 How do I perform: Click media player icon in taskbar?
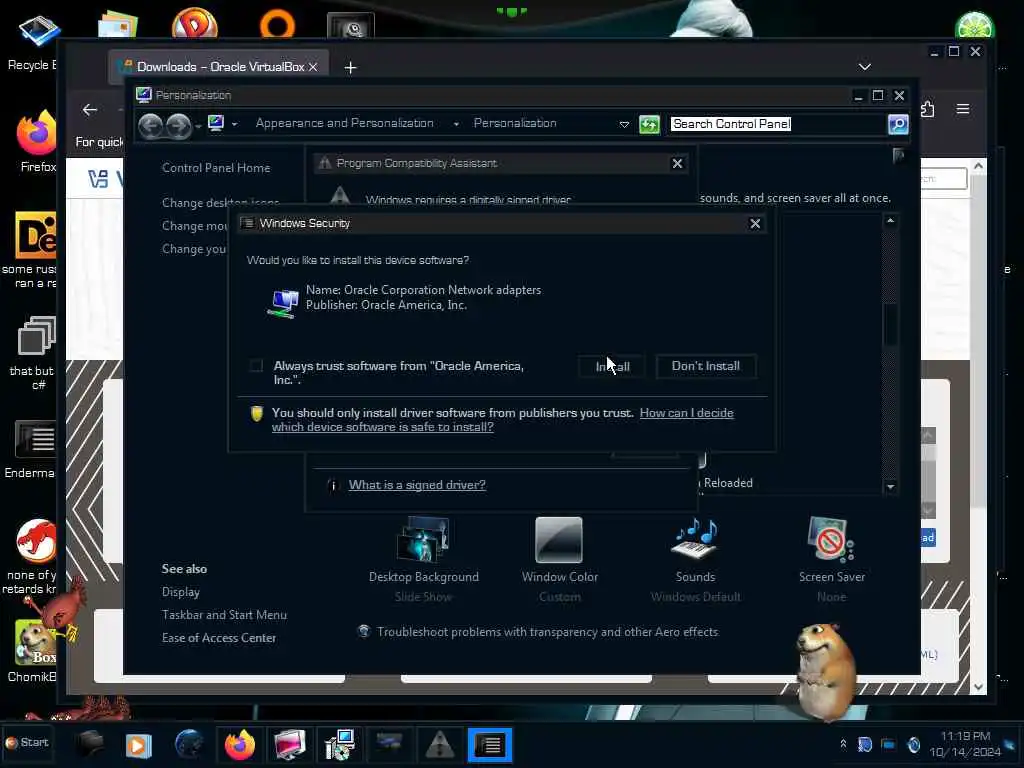coord(138,745)
